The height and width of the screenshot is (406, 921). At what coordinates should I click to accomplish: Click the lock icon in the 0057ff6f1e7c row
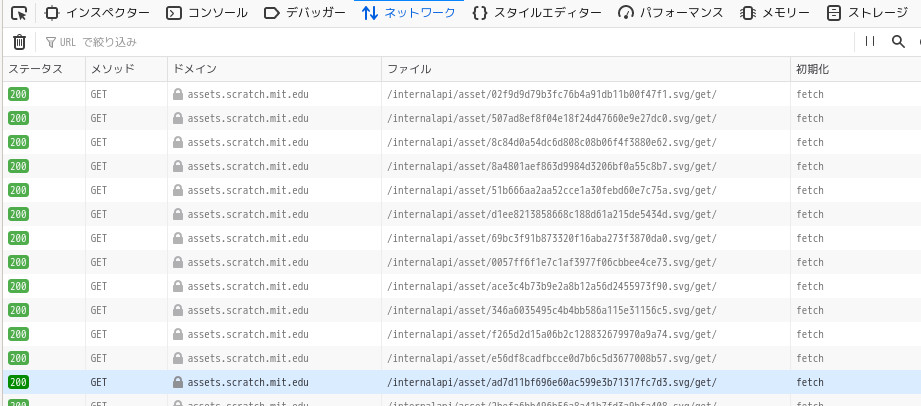point(178,262)
